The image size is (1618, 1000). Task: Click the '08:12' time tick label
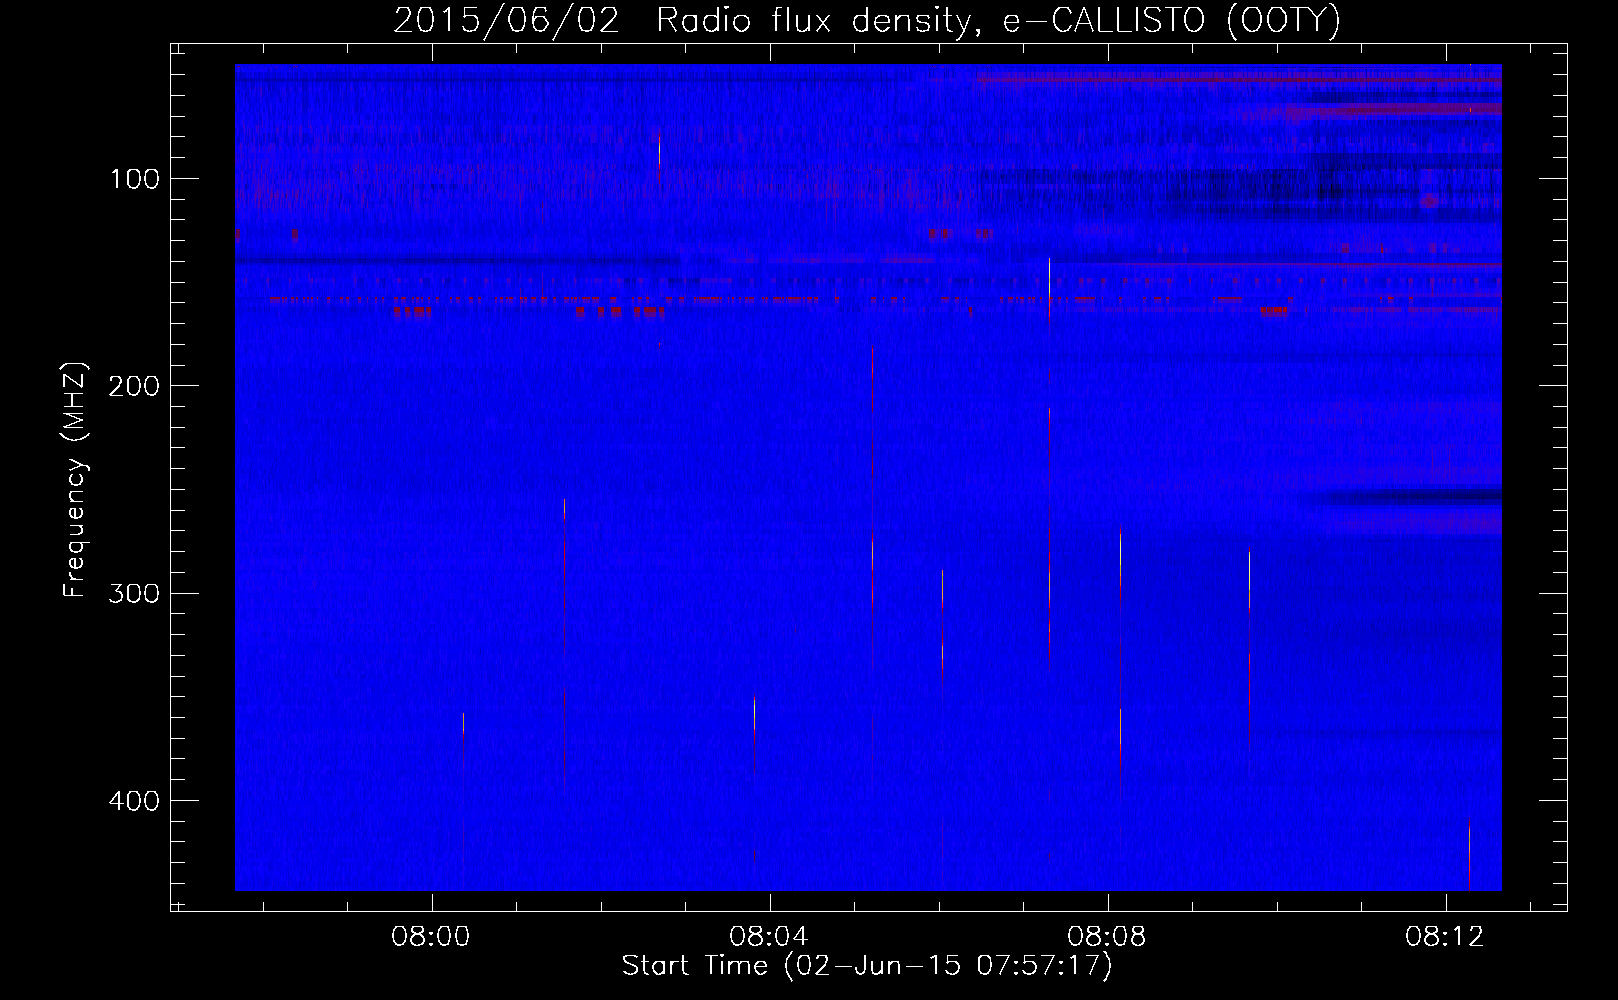pos(1445,937)
